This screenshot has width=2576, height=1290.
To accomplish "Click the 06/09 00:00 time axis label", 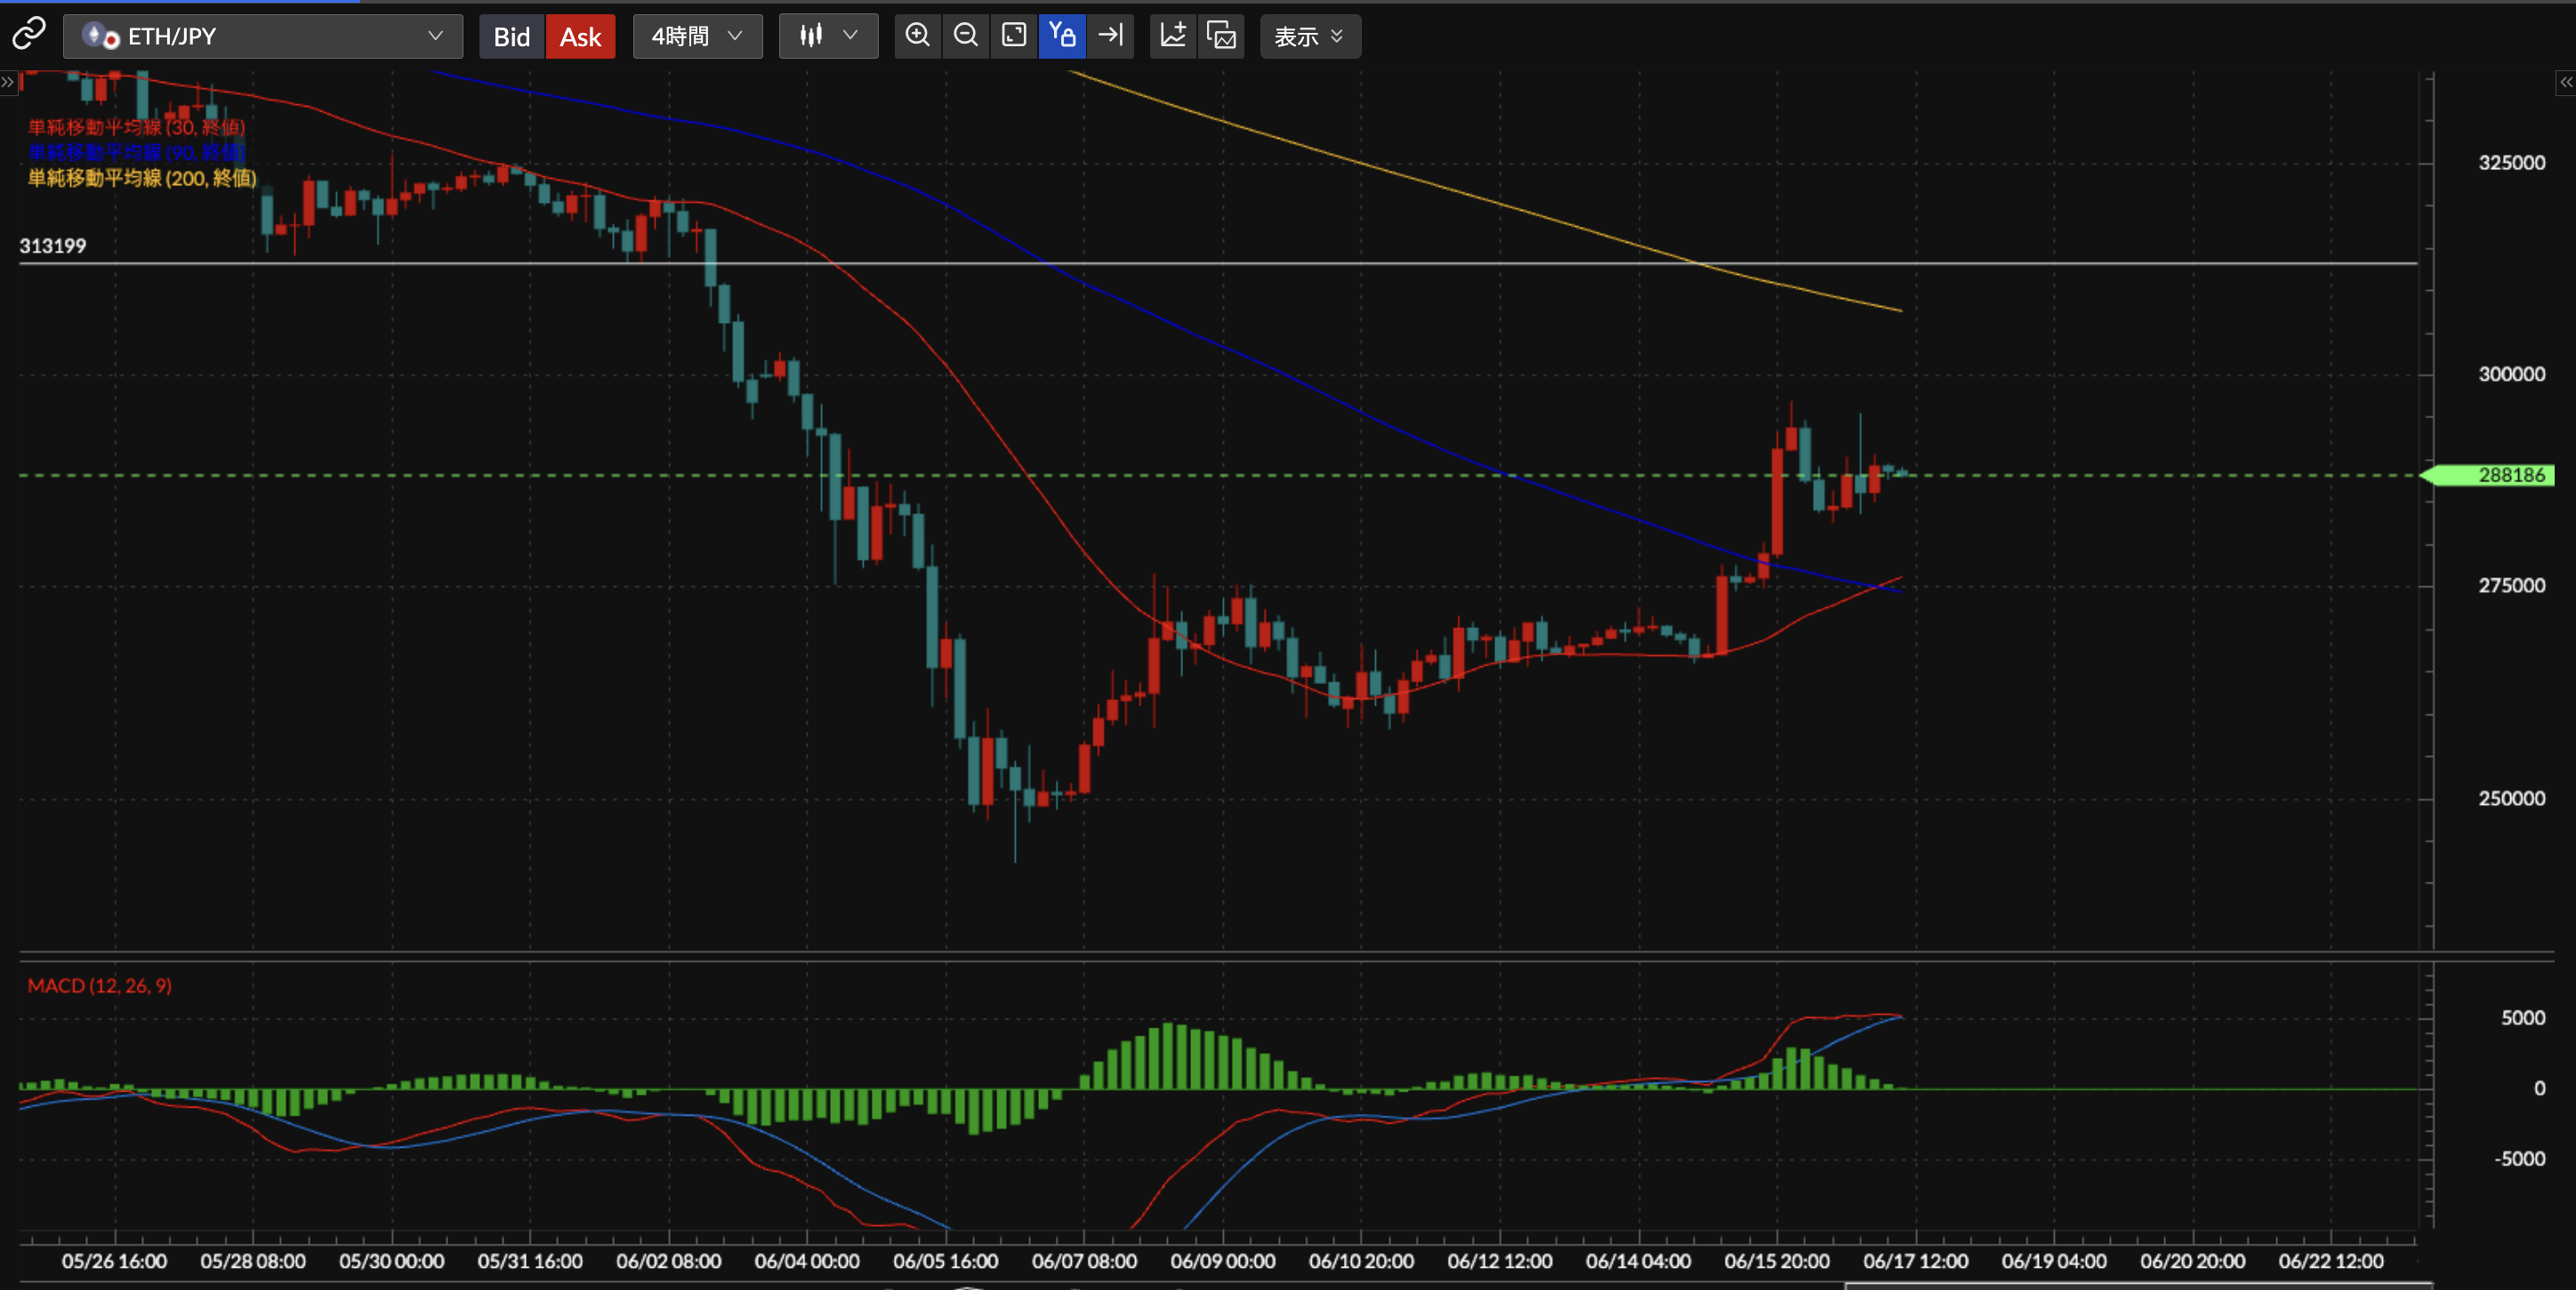I will tap(1223, 1262).
